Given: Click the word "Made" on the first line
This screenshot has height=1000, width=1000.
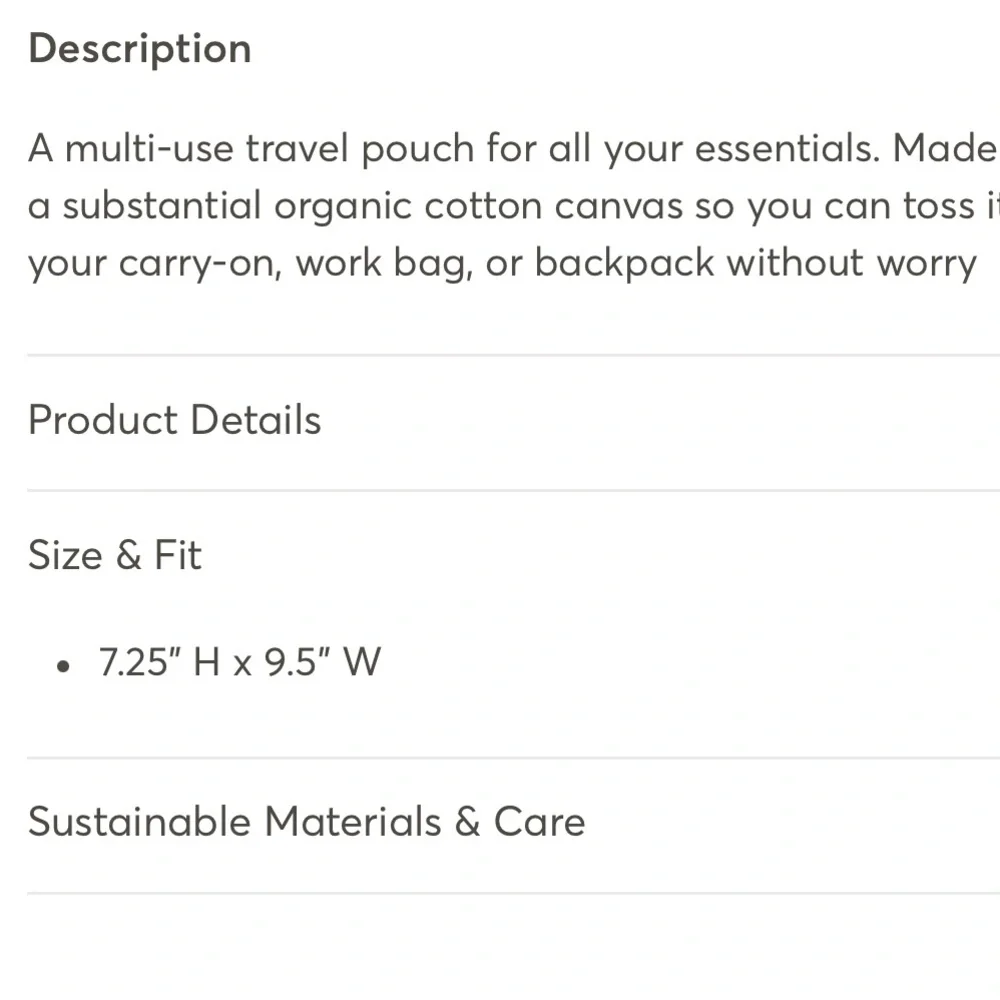Looking at the screenshot, I should tap(945, 148).
